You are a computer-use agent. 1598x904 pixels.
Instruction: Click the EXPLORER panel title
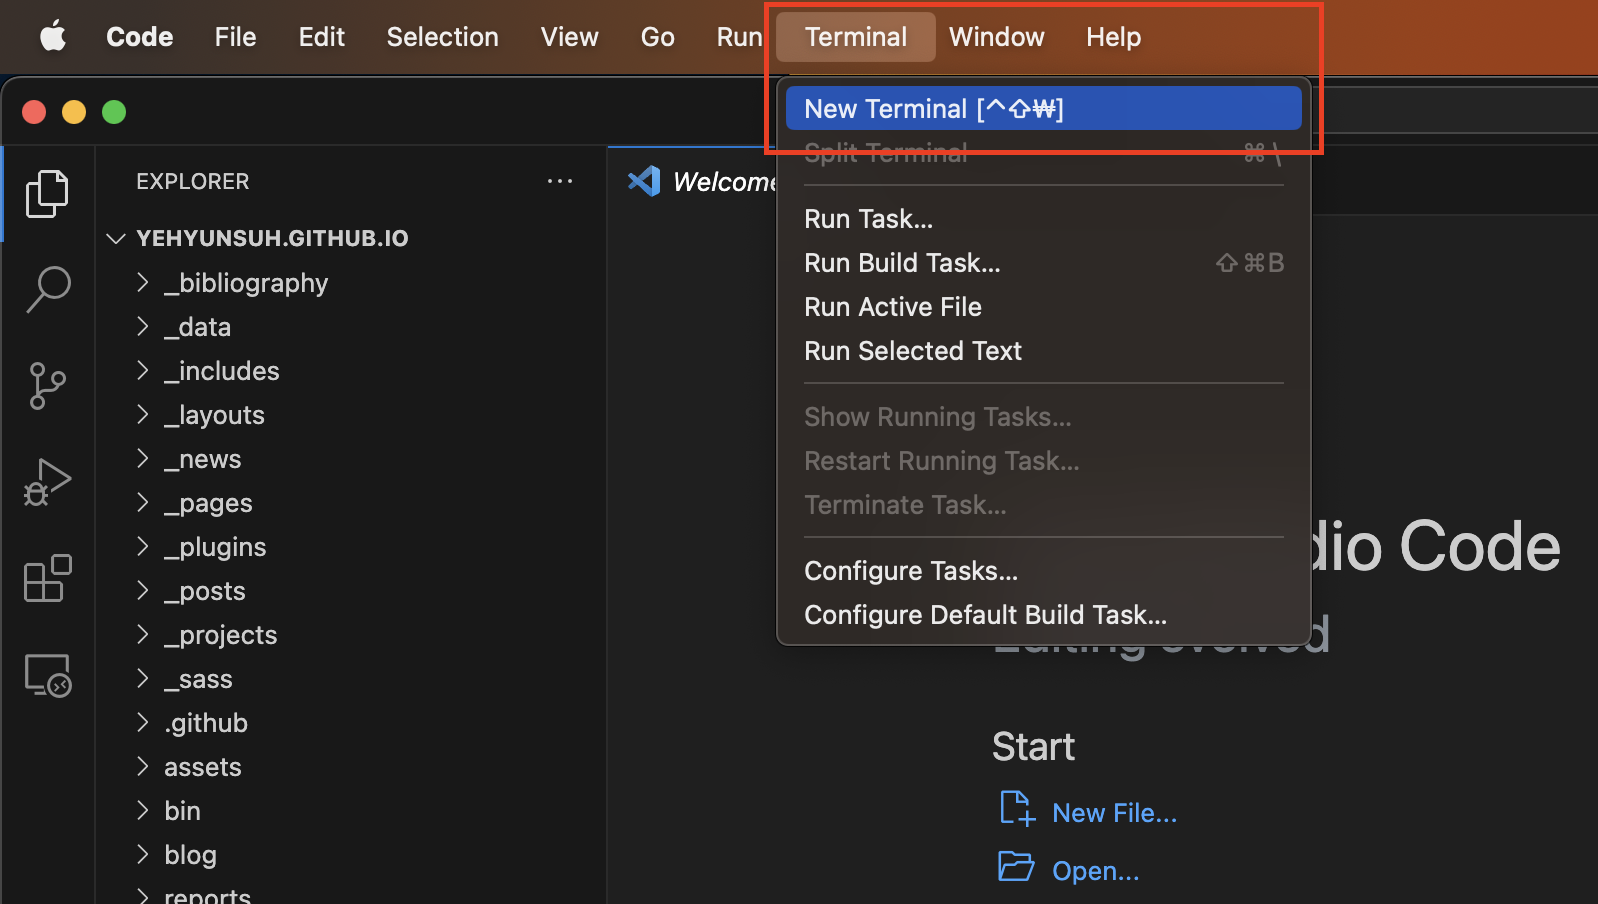[193, 181]
